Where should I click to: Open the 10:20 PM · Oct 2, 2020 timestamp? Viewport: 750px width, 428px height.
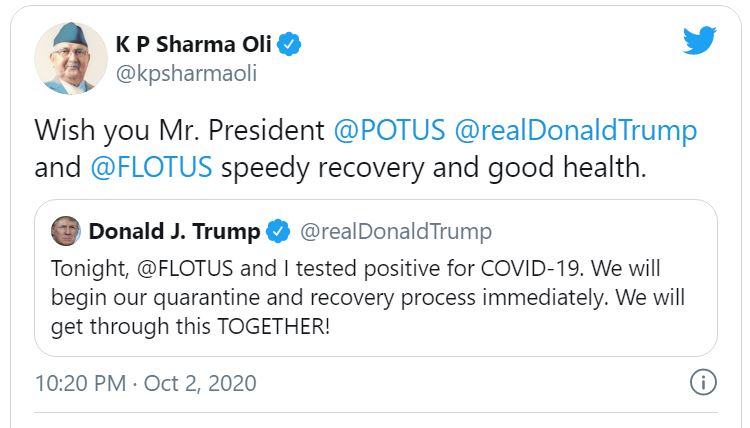[145, 382]
